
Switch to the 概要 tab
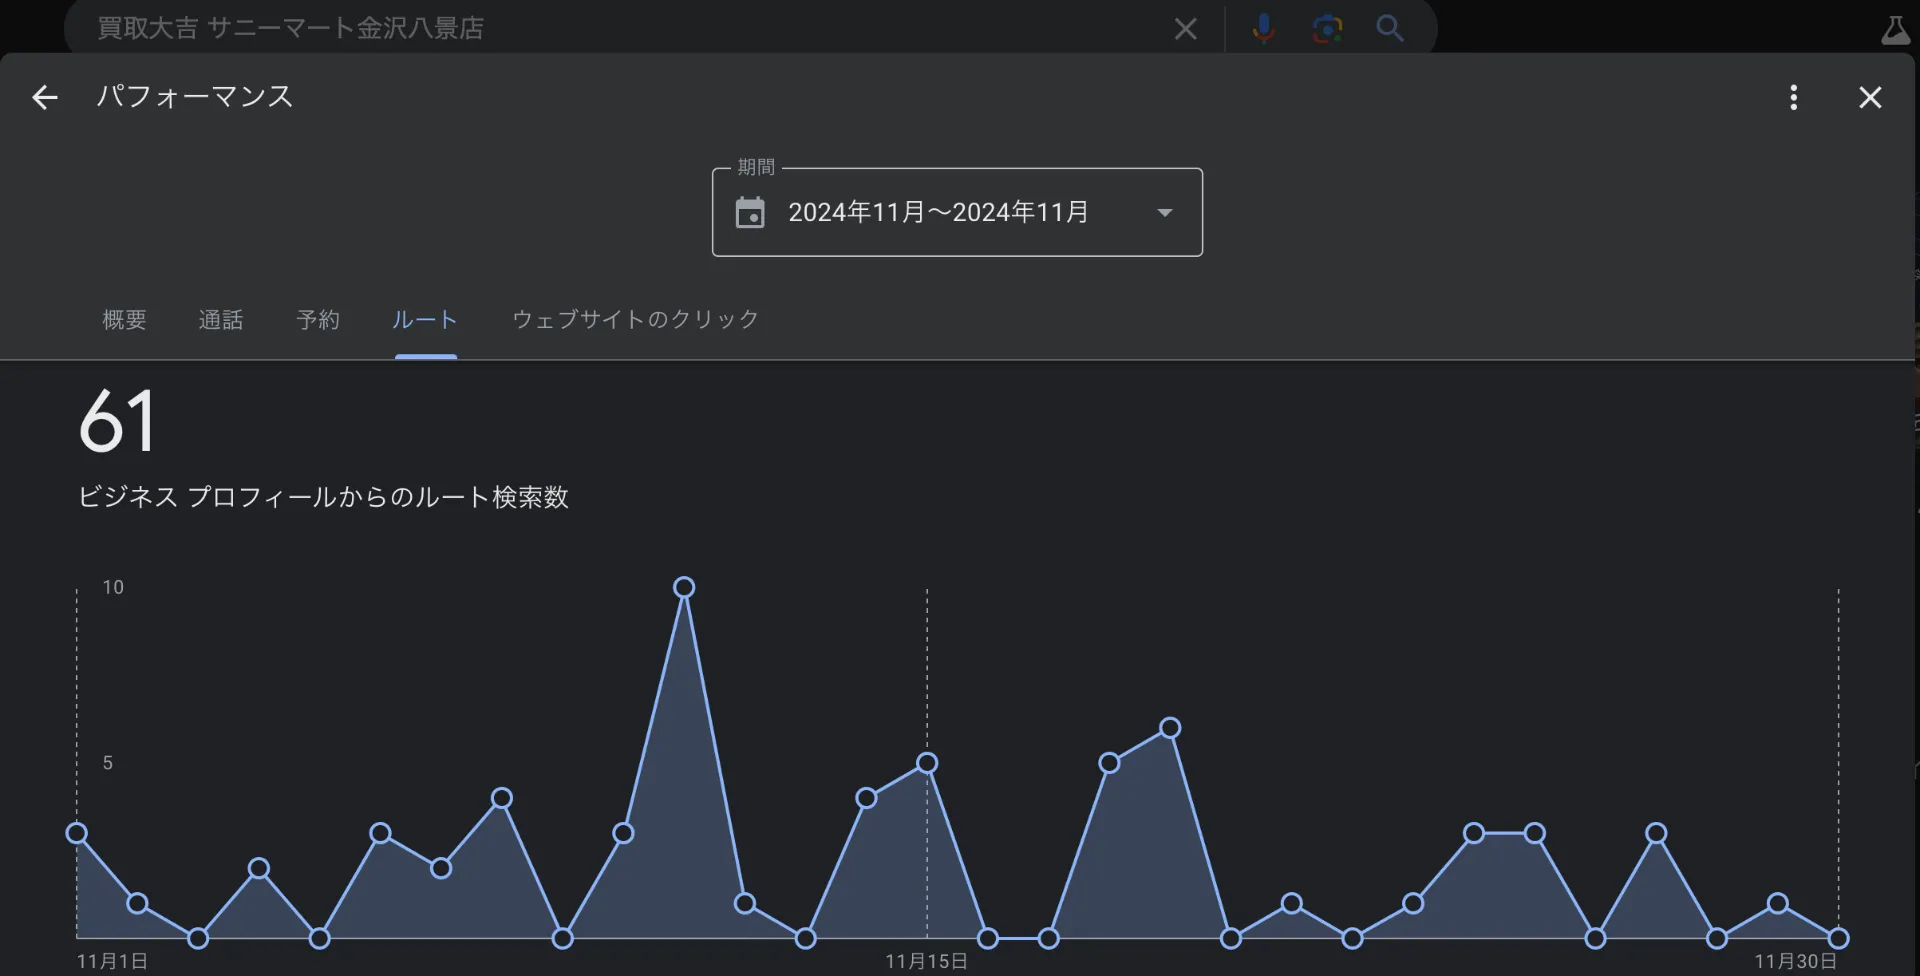(124, 320)
